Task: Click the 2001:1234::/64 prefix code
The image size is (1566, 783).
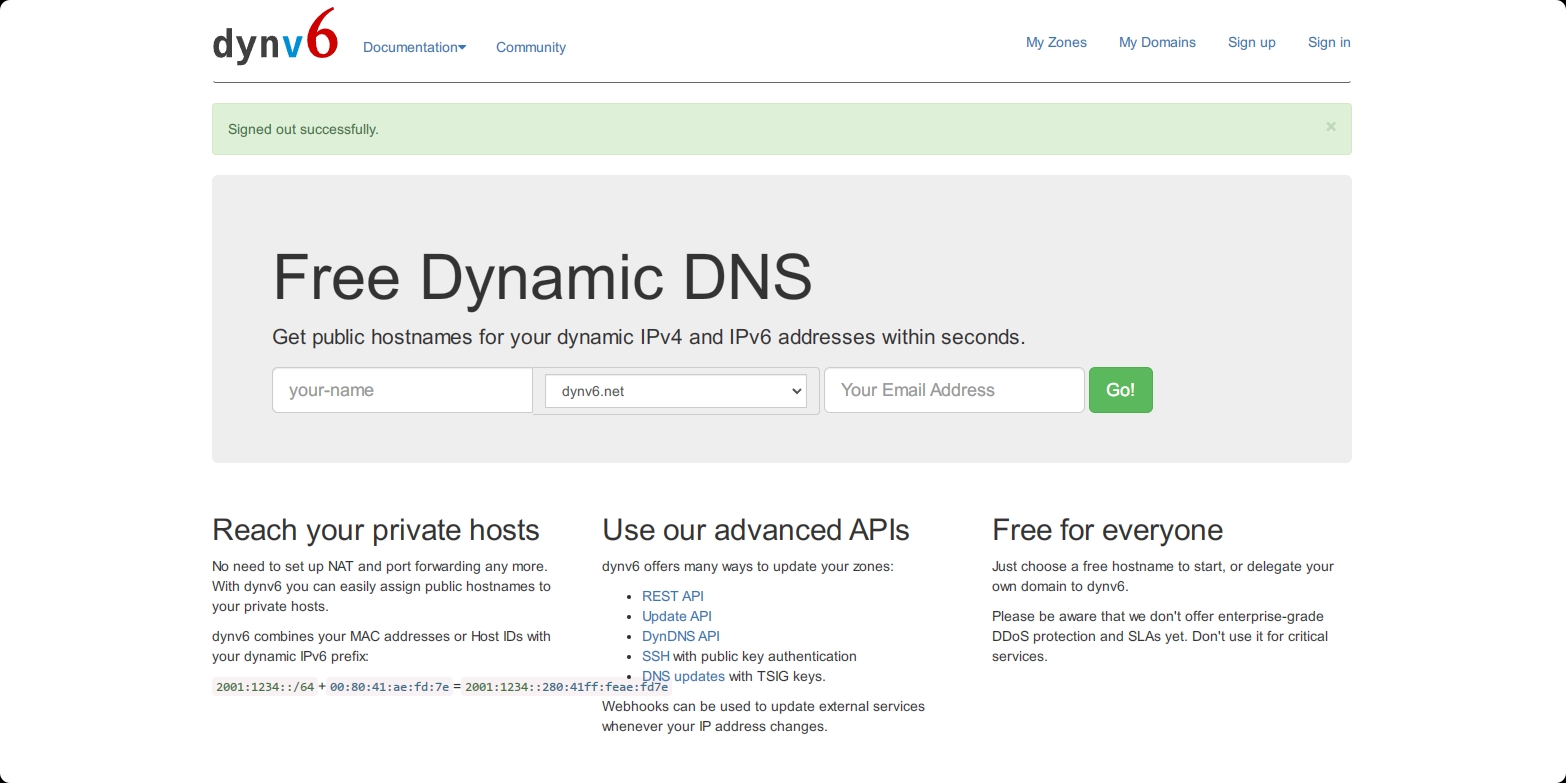Action: coord(265,687)
